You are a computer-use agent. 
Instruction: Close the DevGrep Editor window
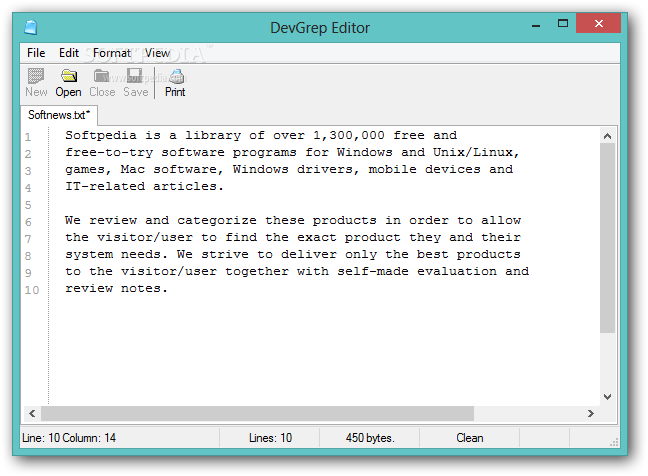[x=598, y=23]
